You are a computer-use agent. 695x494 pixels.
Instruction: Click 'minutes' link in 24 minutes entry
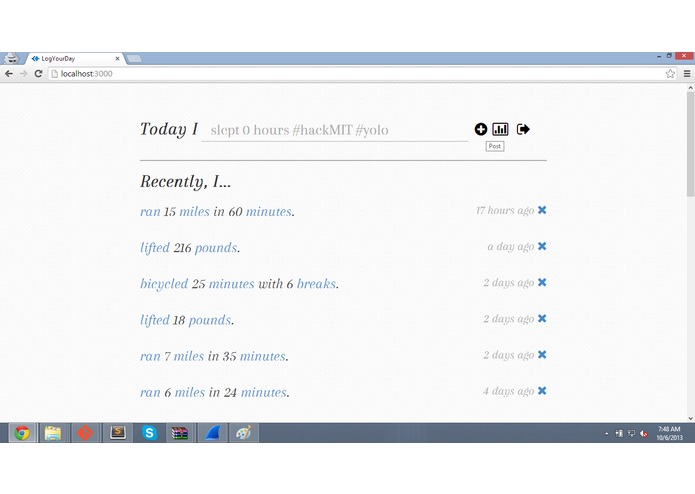click(x=264, y=393)
